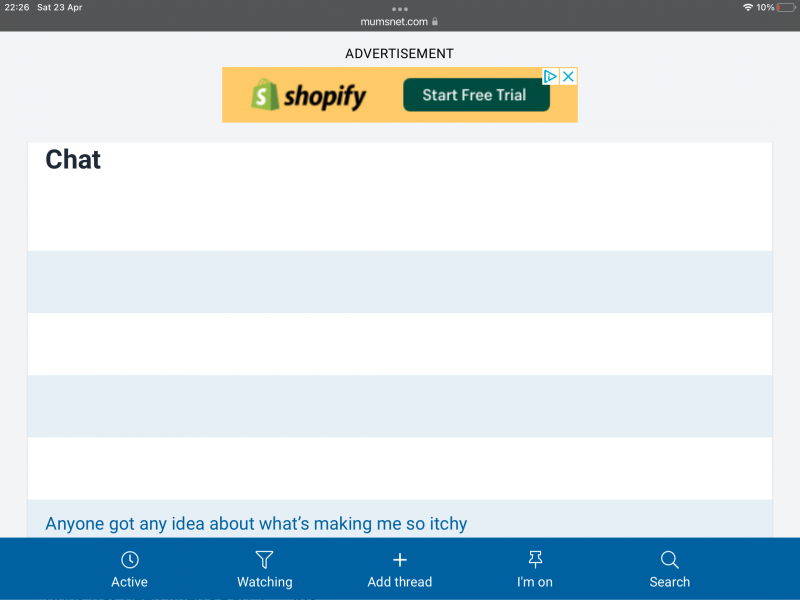Click the AdChoices triangle icon
The height and width of the screenshot is (600, 800).
pyautogui.click(x=550, y=76)
